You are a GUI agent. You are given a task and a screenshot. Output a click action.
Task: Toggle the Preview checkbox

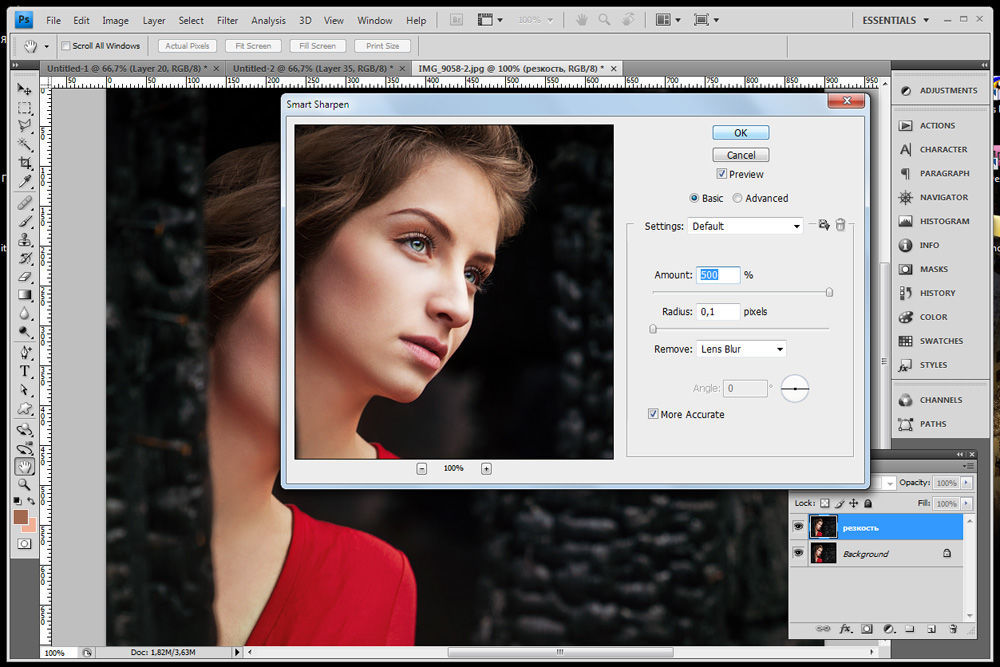[x=721, y=173]
